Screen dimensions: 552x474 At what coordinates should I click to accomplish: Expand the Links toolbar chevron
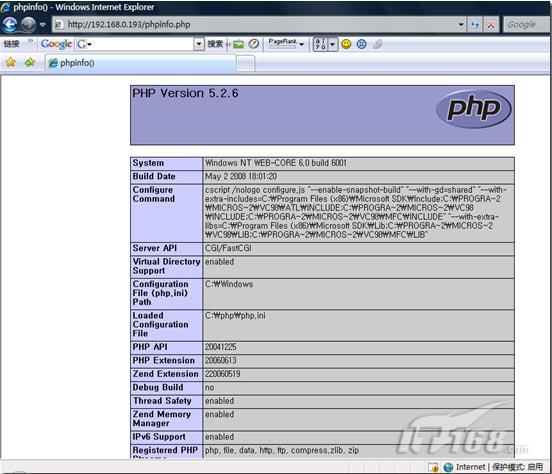[x=31, y=41]
